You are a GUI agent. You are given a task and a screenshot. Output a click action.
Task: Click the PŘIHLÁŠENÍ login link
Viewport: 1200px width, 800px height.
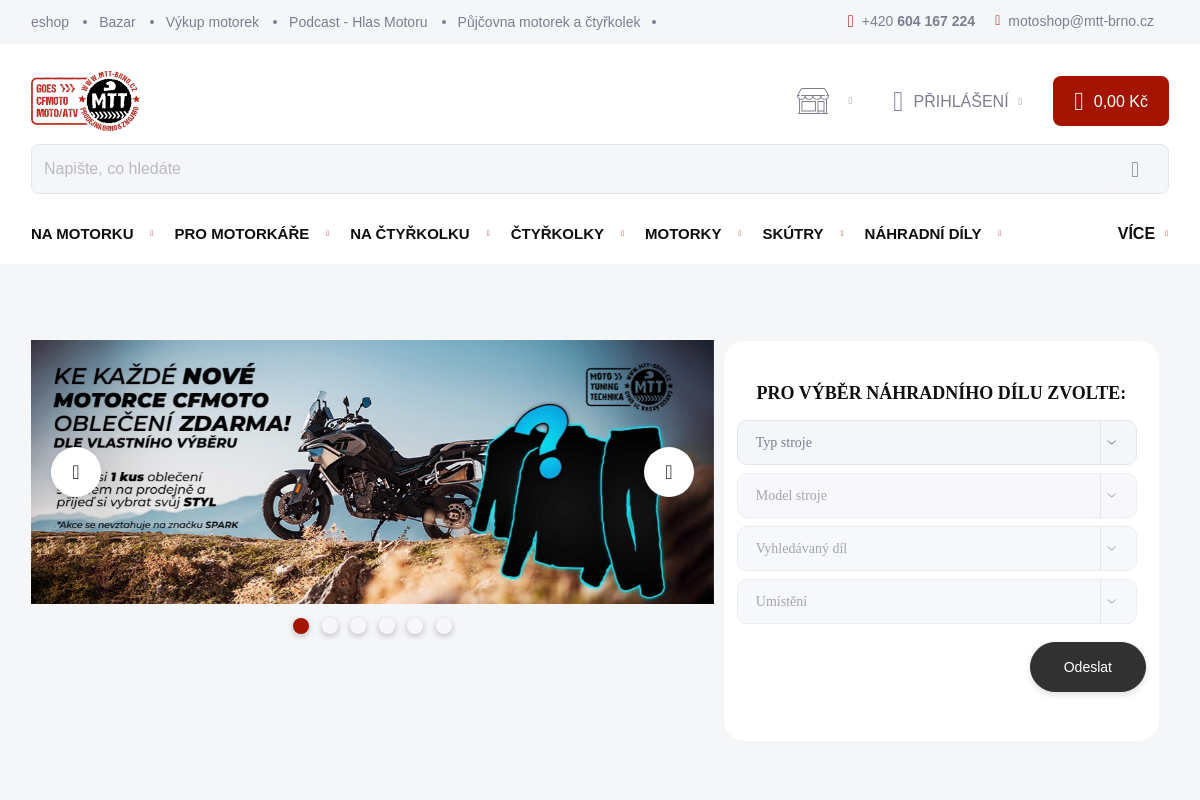(x=961, y=101)
